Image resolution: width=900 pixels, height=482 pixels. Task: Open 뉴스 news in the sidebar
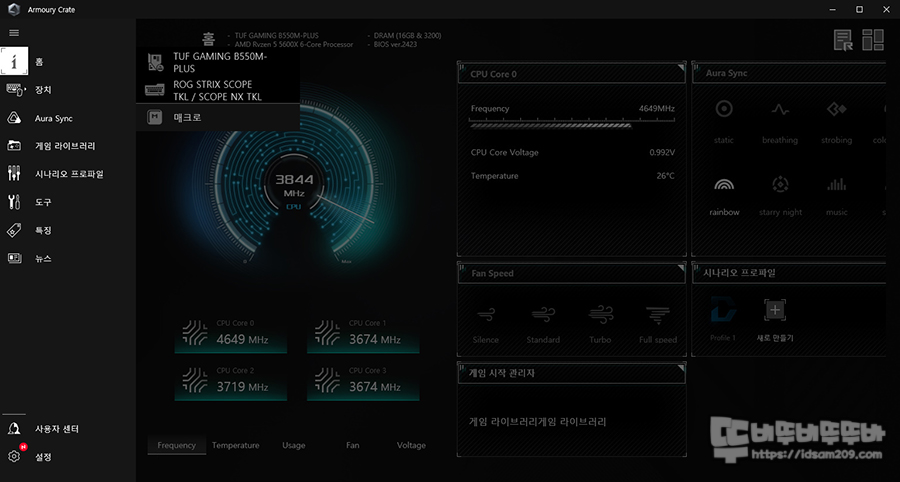pyautogui.click(x=68, y=258)
